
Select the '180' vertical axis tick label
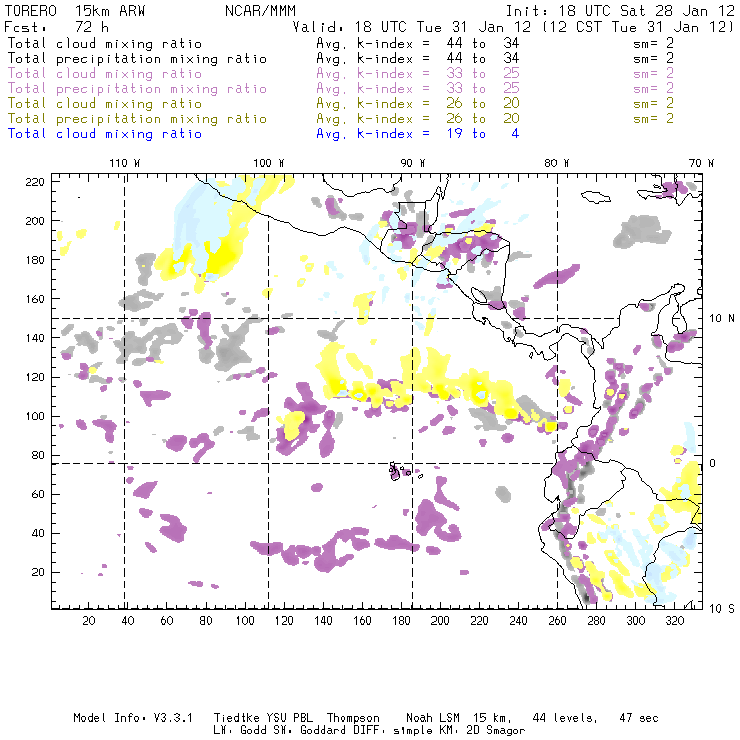[x=35, y=260]
